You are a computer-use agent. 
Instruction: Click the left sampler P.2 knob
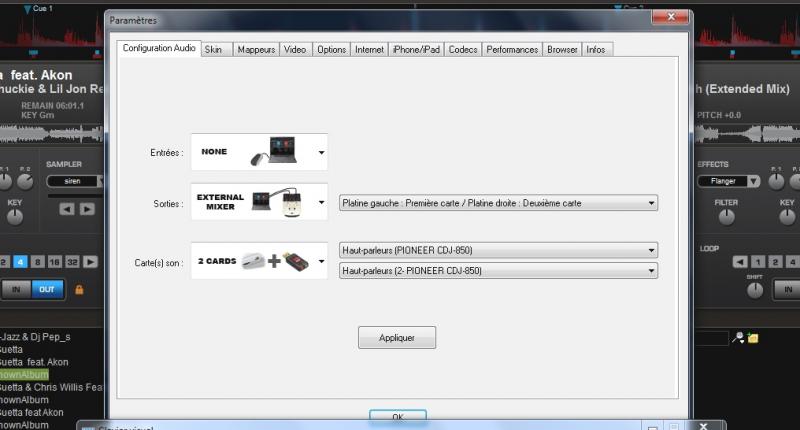tap(25, 181)
